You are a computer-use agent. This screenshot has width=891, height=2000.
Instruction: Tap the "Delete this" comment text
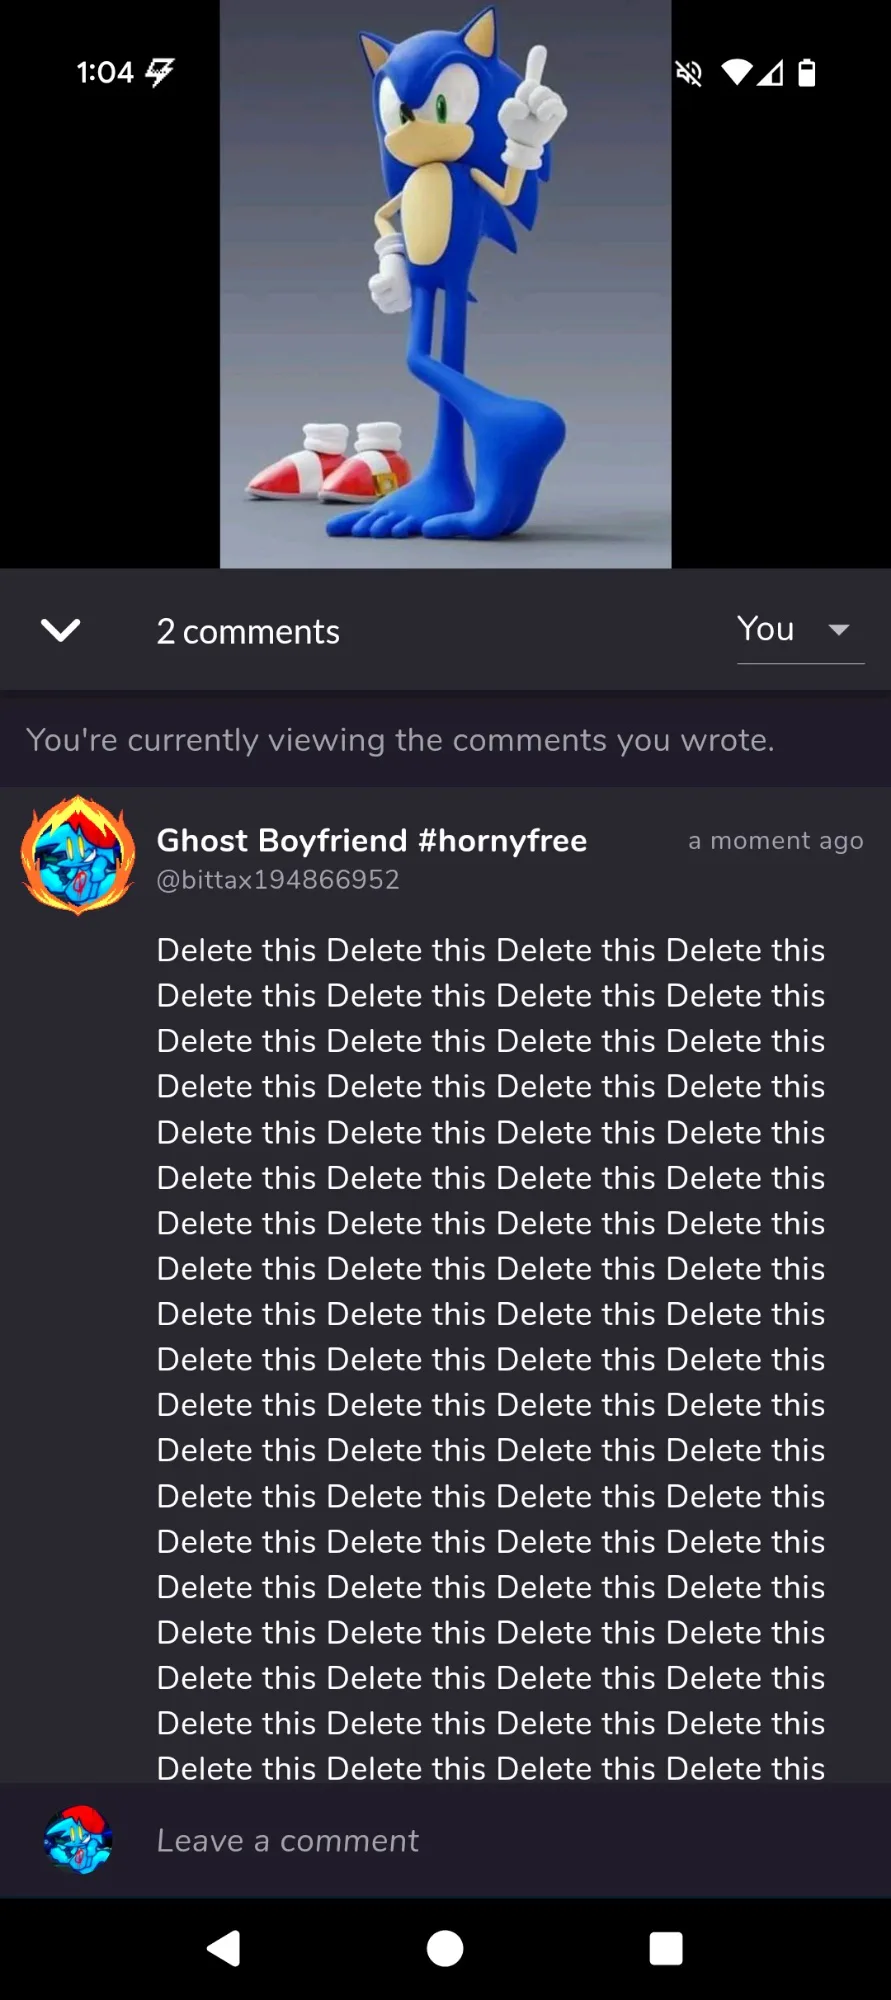pos(491,1359)
